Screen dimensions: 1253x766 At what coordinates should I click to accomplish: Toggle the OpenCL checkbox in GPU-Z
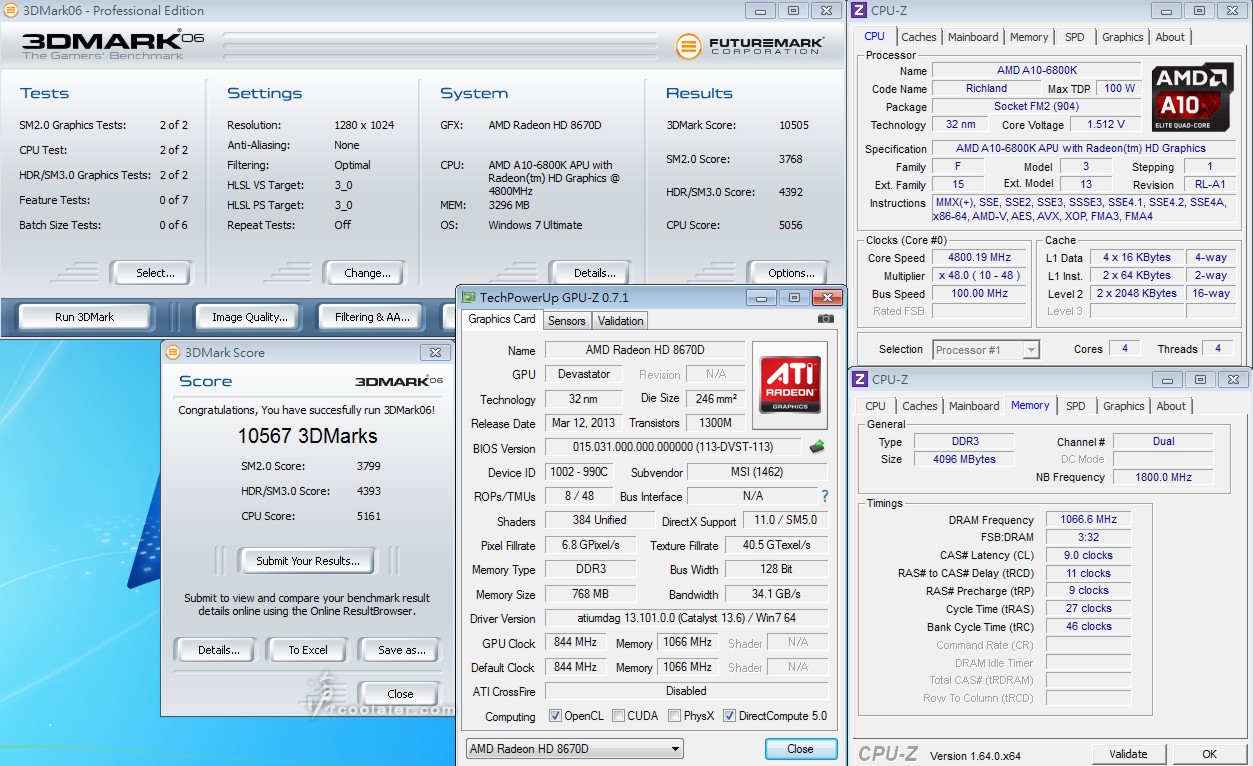point(556,716)
